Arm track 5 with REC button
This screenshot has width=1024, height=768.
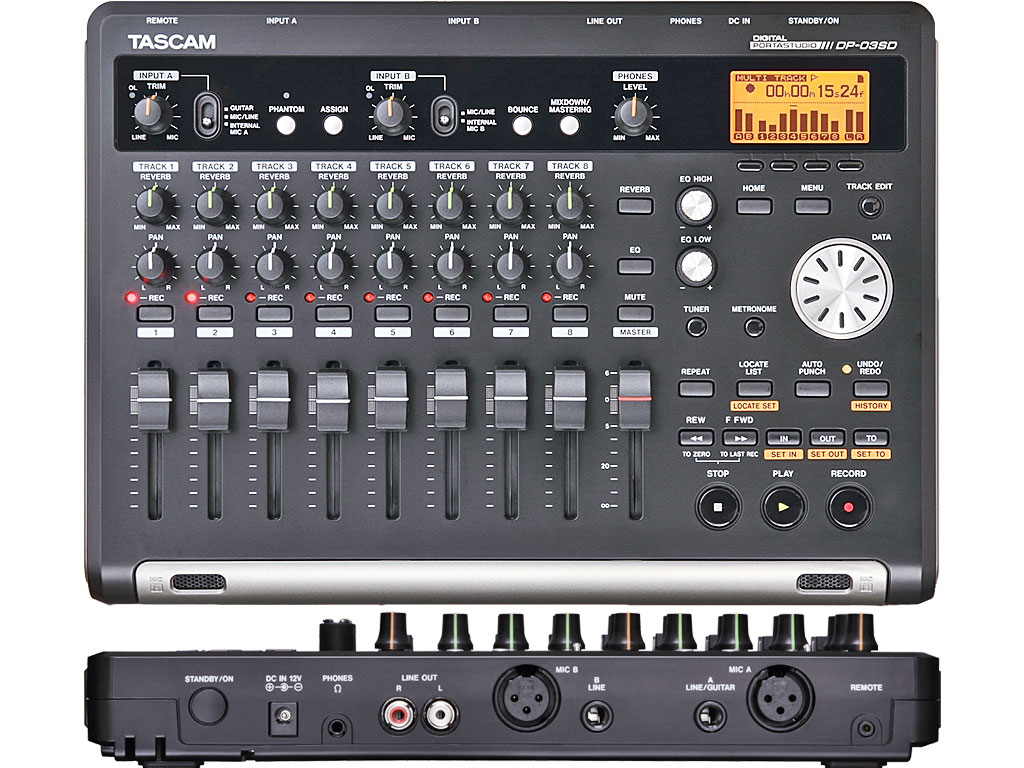pyautogui.click(x=392, y=313)
